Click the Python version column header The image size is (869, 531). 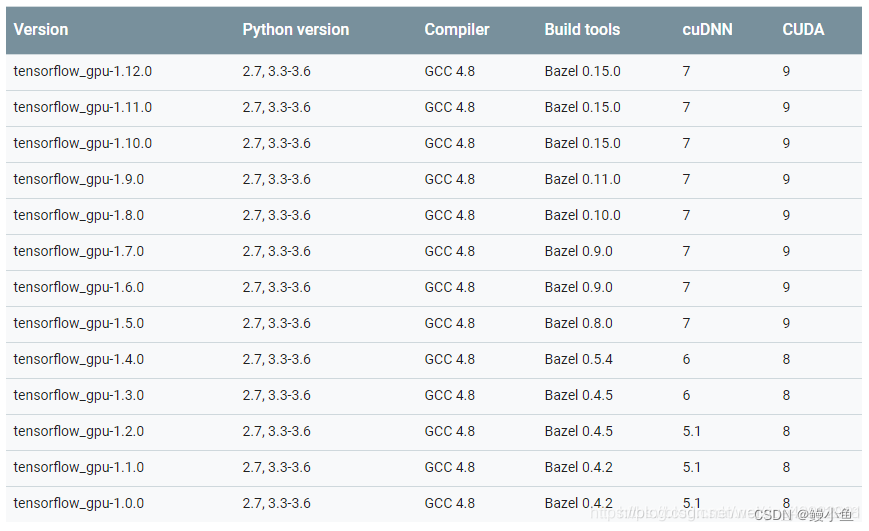coord(295,29)
